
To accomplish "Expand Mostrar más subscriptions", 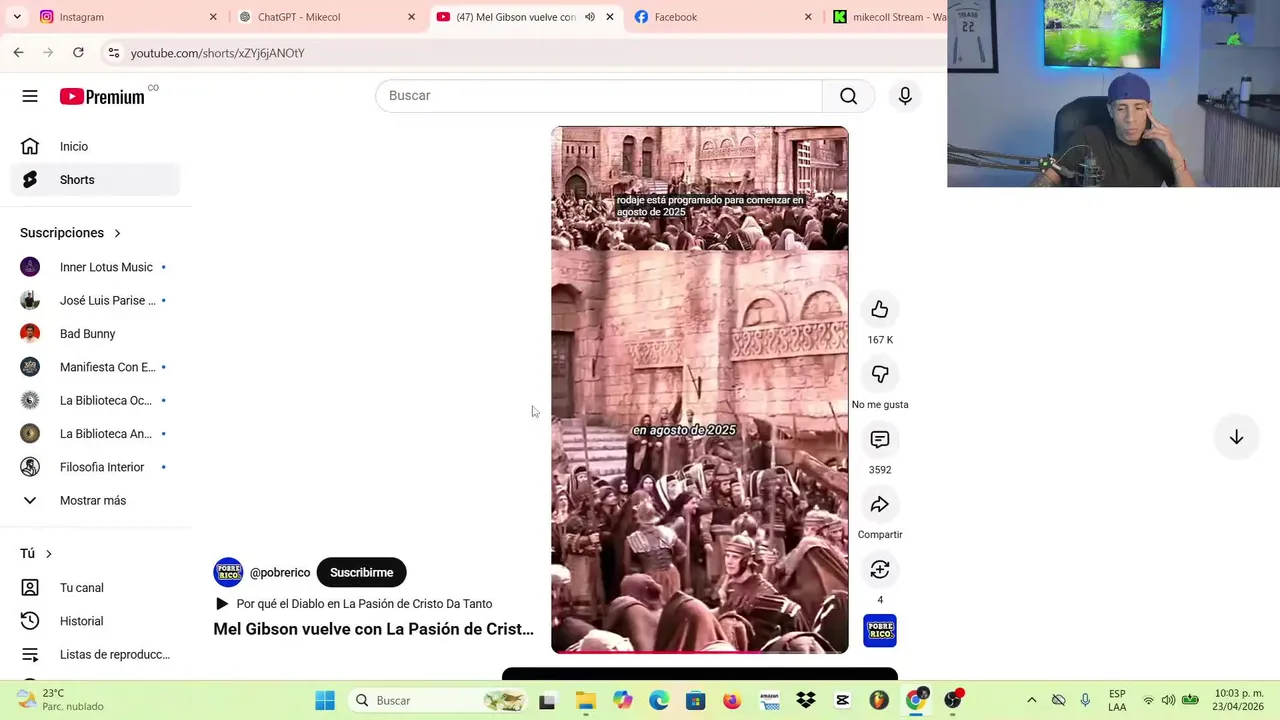I will [x=94, y=500].
